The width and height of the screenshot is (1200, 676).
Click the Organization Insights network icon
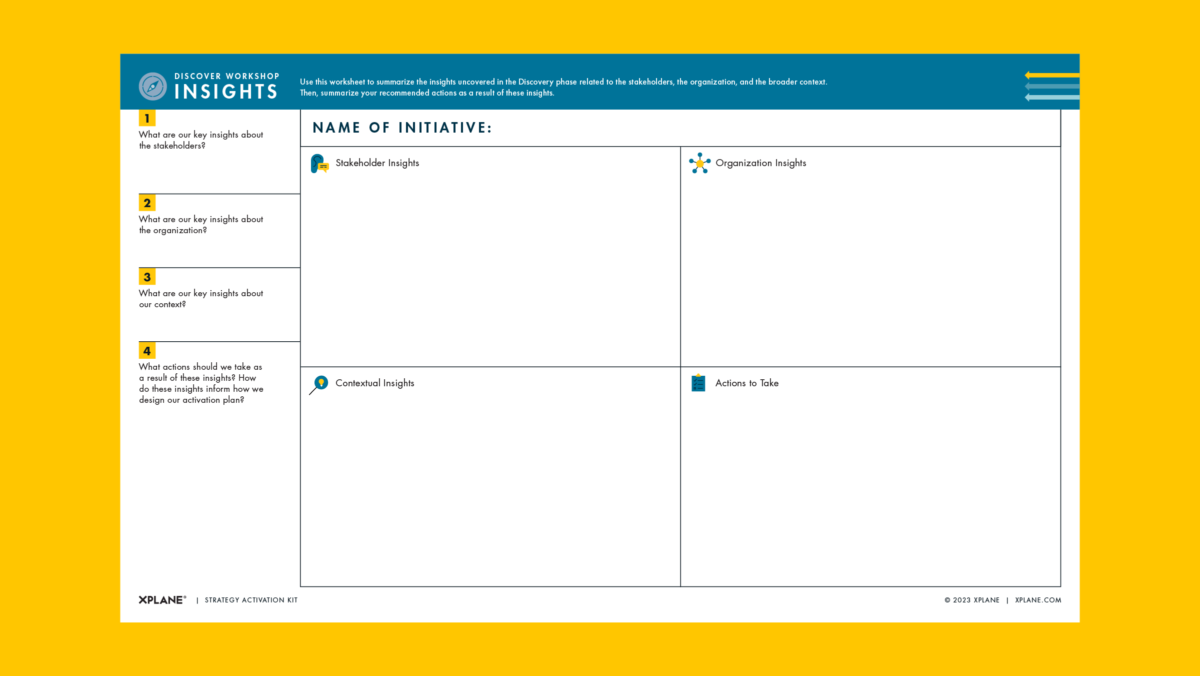(x=699, y=163)
